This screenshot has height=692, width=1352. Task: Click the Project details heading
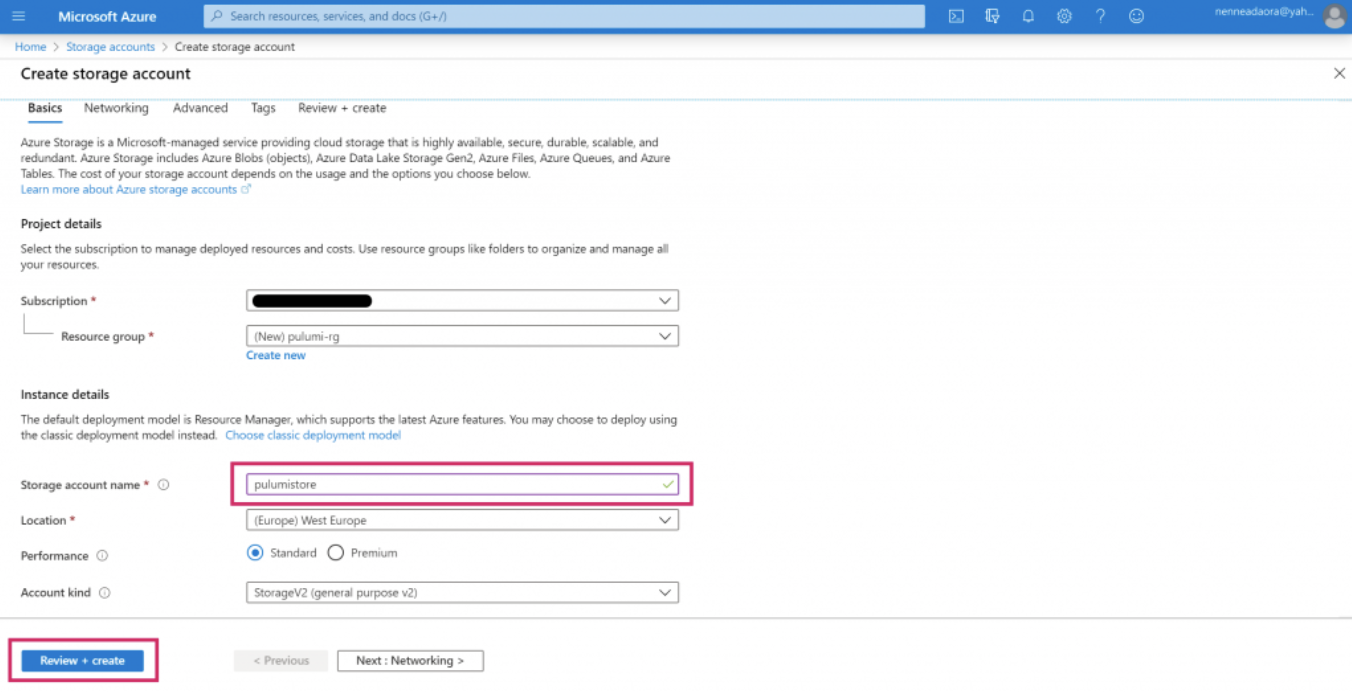coord(61,224)
